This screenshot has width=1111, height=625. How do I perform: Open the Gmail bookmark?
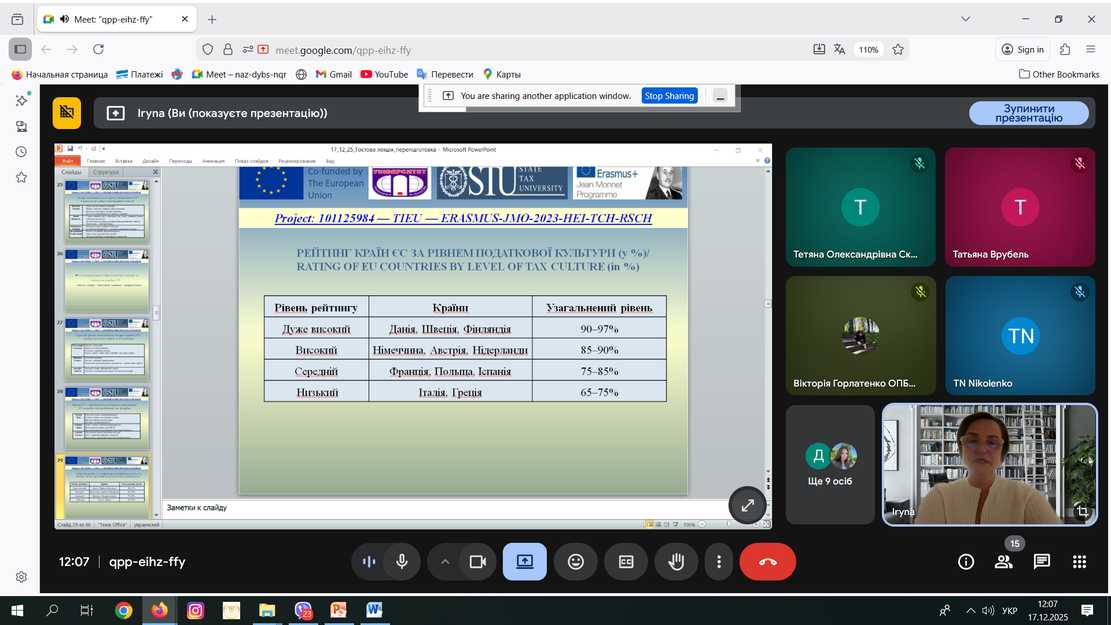tap(334, 74)
